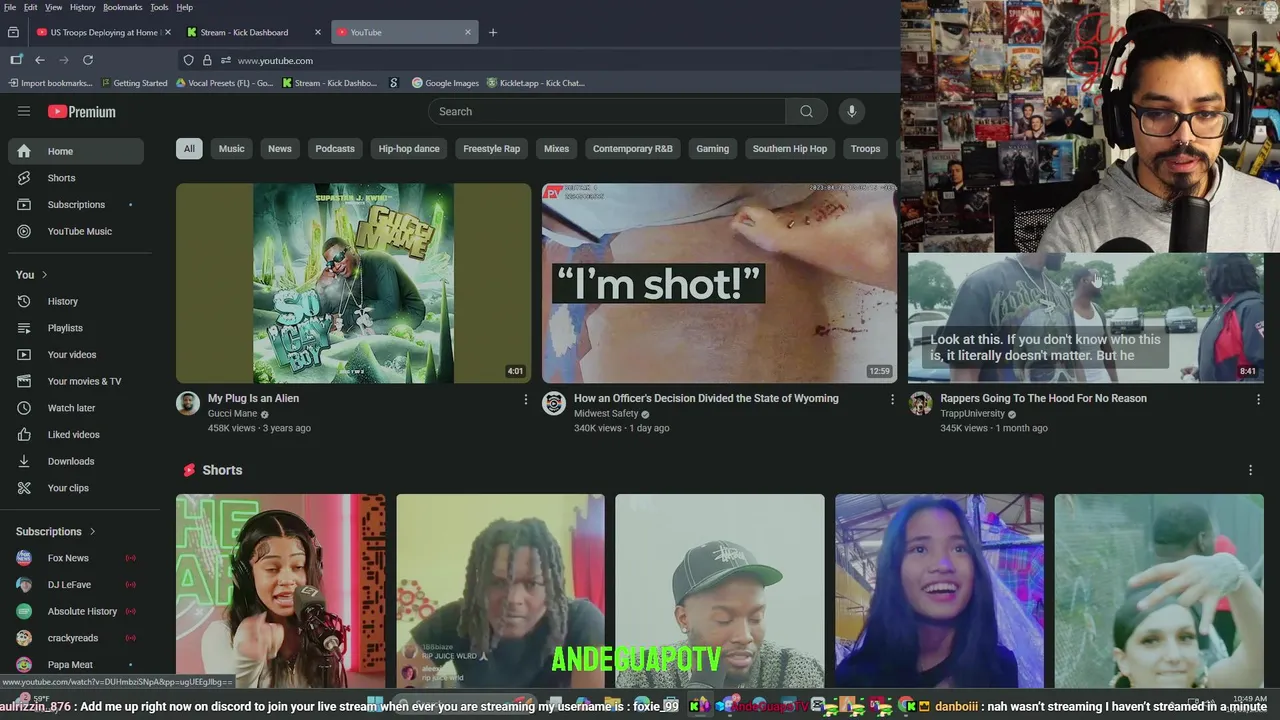Open Playlists in the sidebar

76,328
